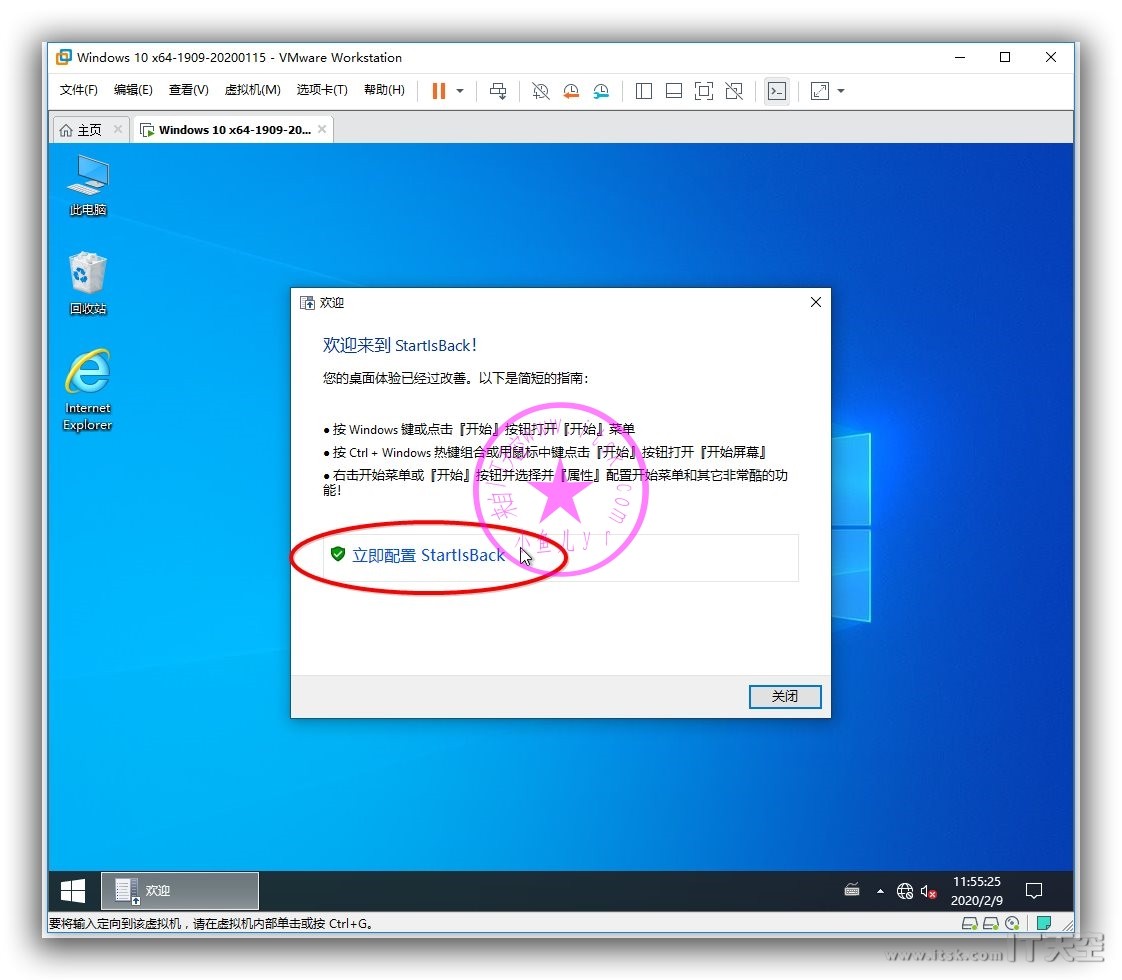Open the 虚拟机(M) menu
This screenshot has width=1122, height=980.
tap(253, 89)
